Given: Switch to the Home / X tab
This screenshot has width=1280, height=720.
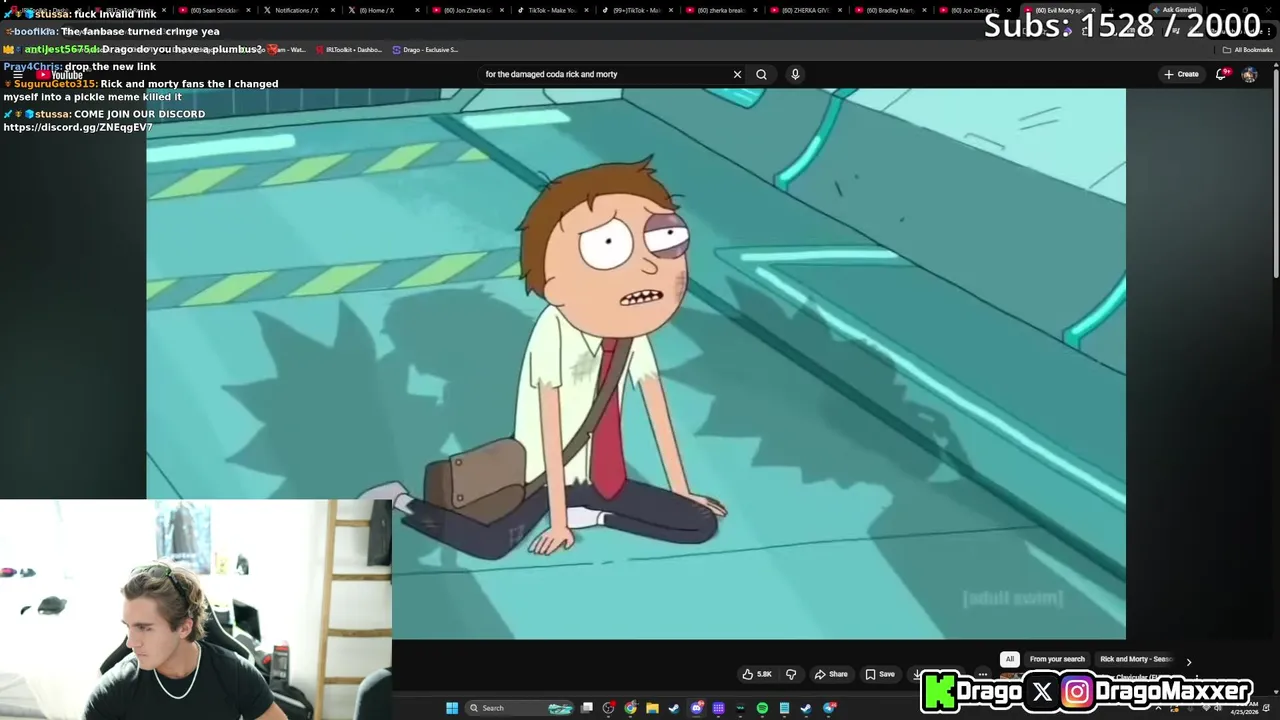Looking at the screenshot, I should [x=383, y=10].
